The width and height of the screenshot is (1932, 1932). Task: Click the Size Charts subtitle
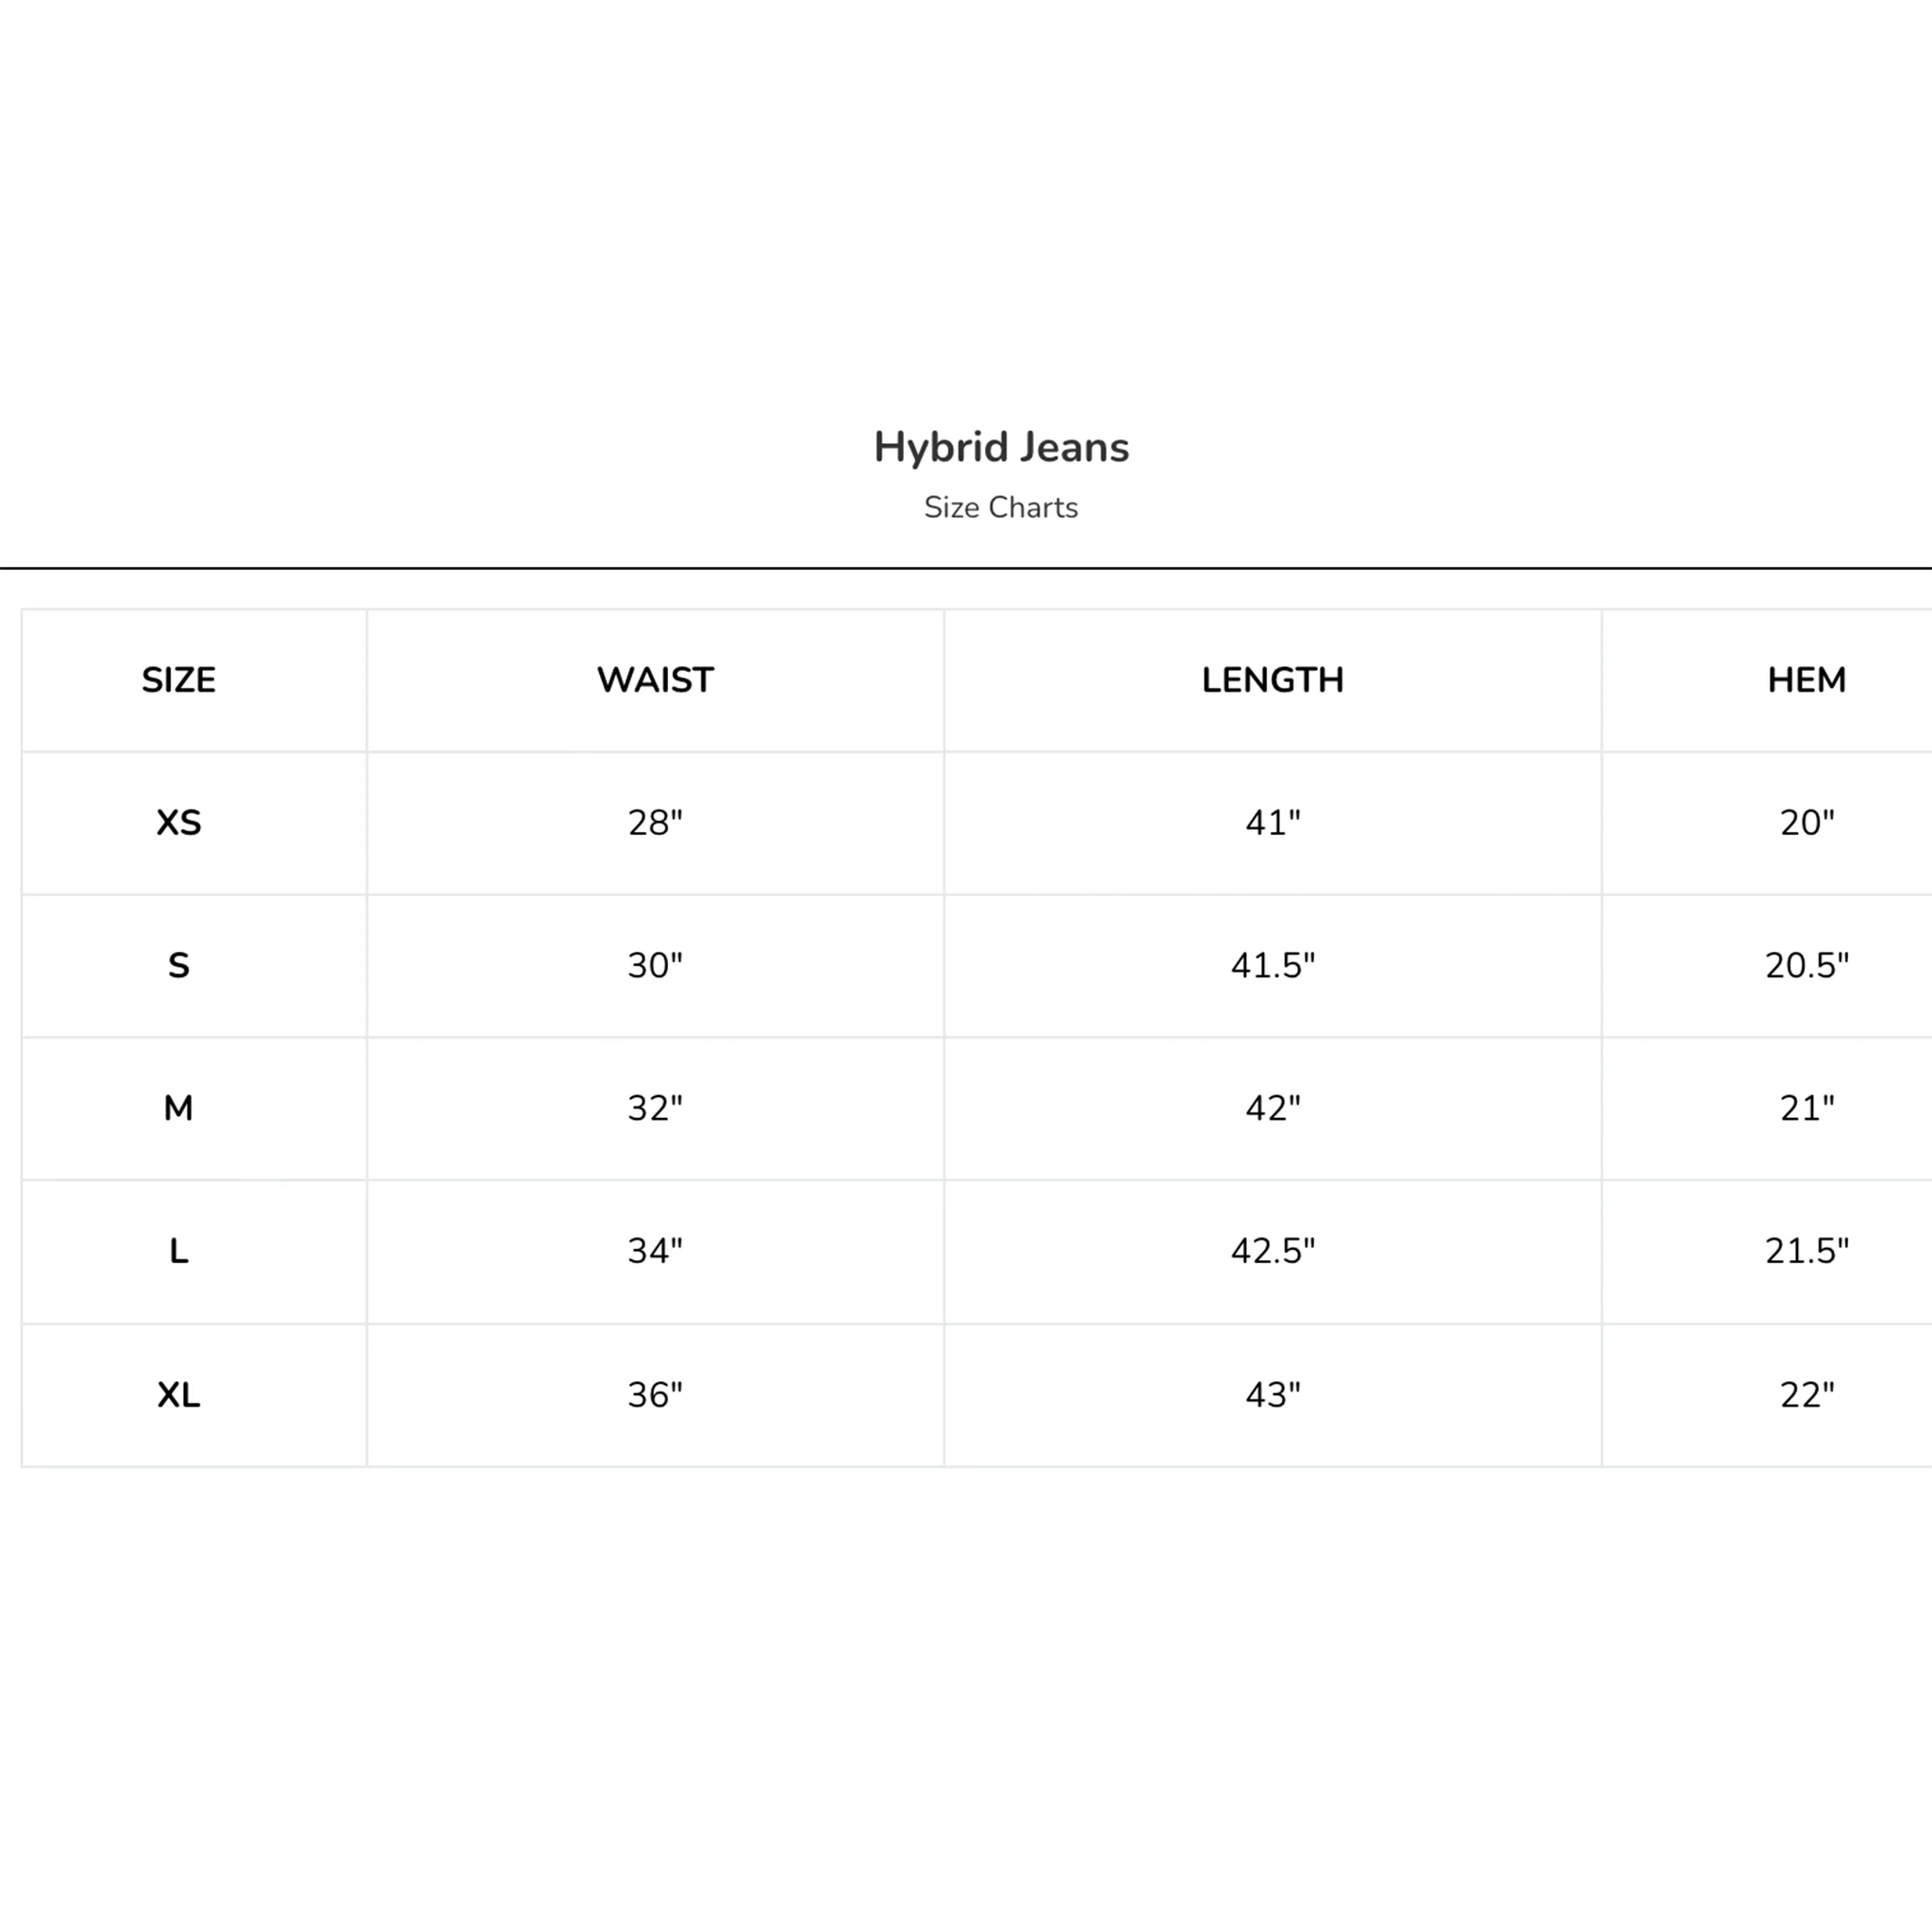[1001, 508]
